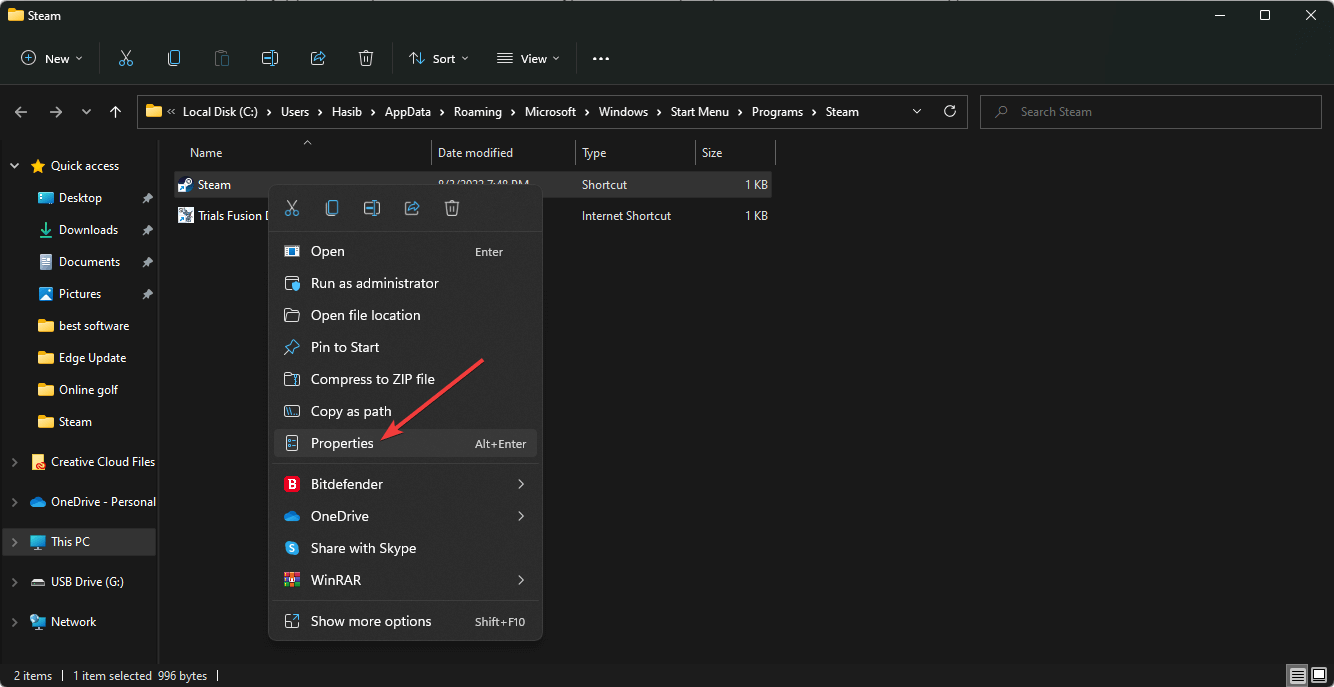The image size is (1334, 687).
Task: Select Copy as path
Action: point(406,411)
